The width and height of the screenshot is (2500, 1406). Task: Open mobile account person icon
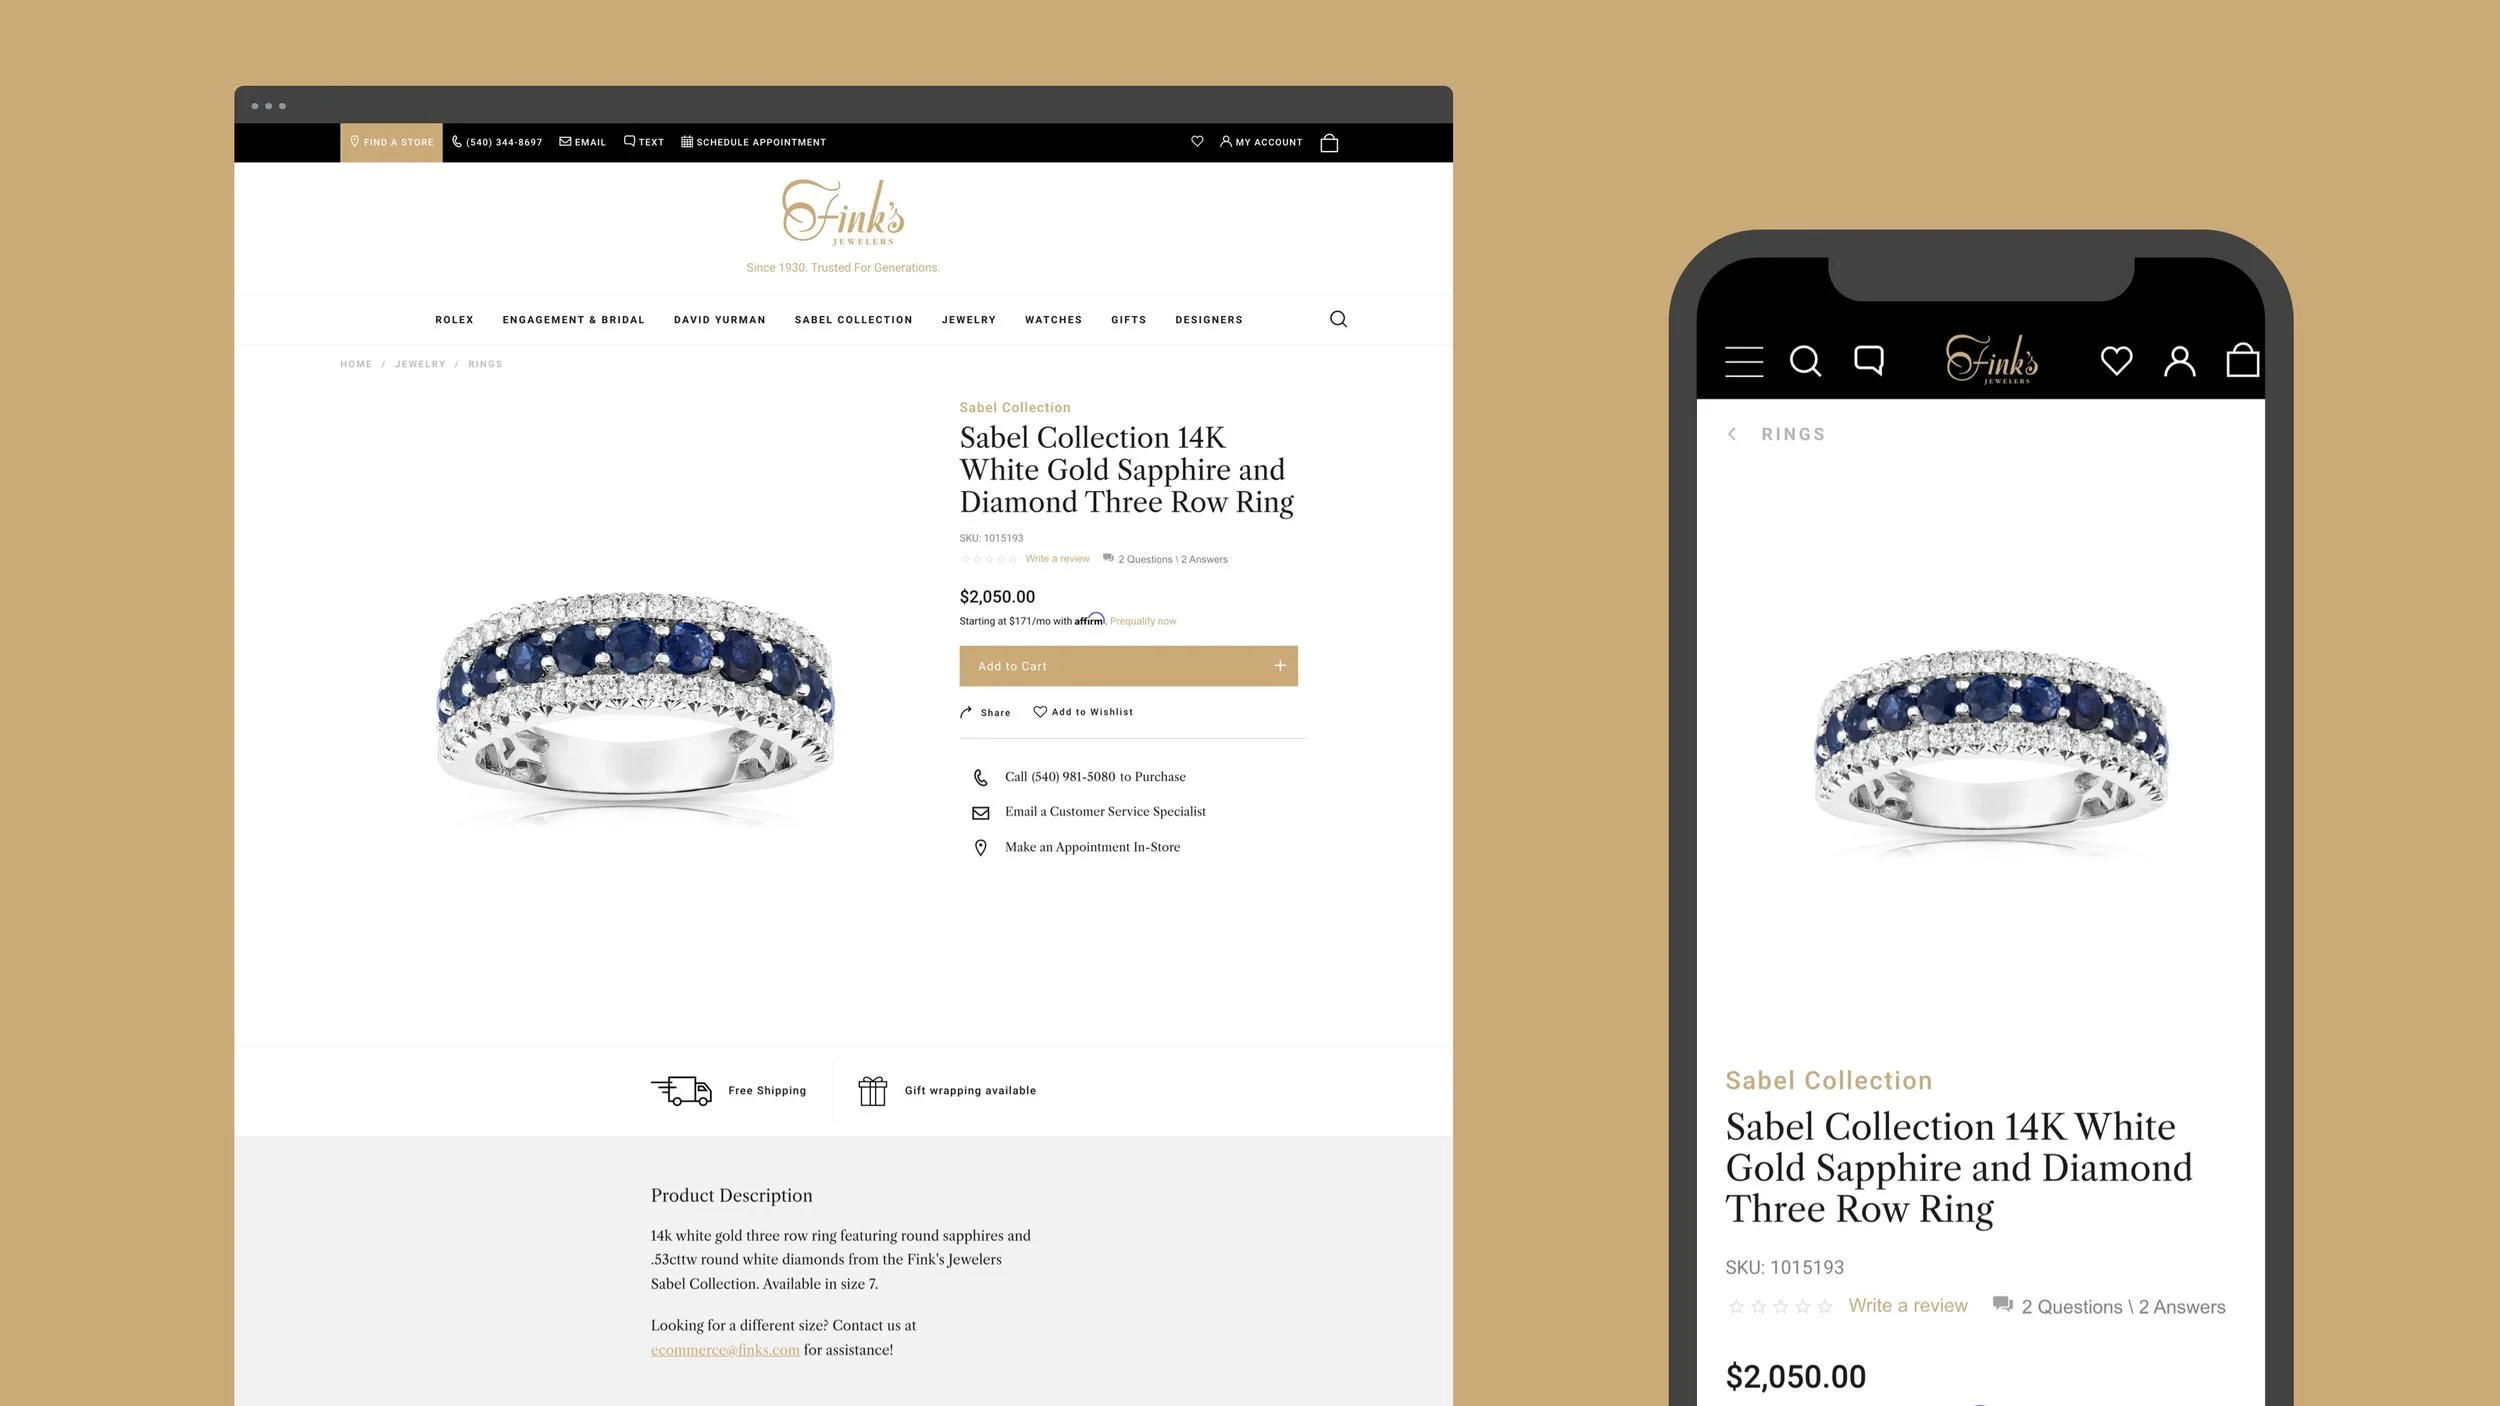(2180, 361)
